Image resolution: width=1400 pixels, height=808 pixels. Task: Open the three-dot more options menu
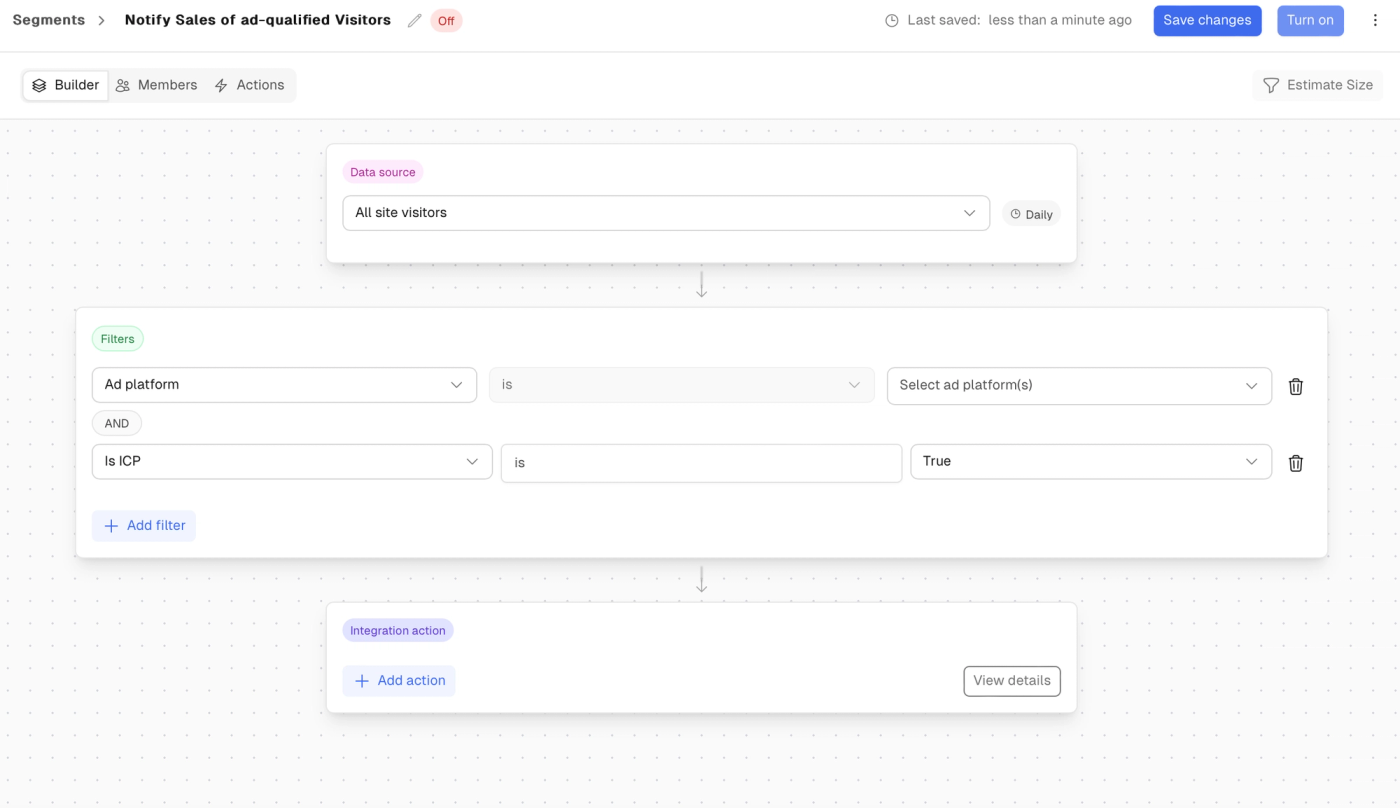(x=1375, y=21)
